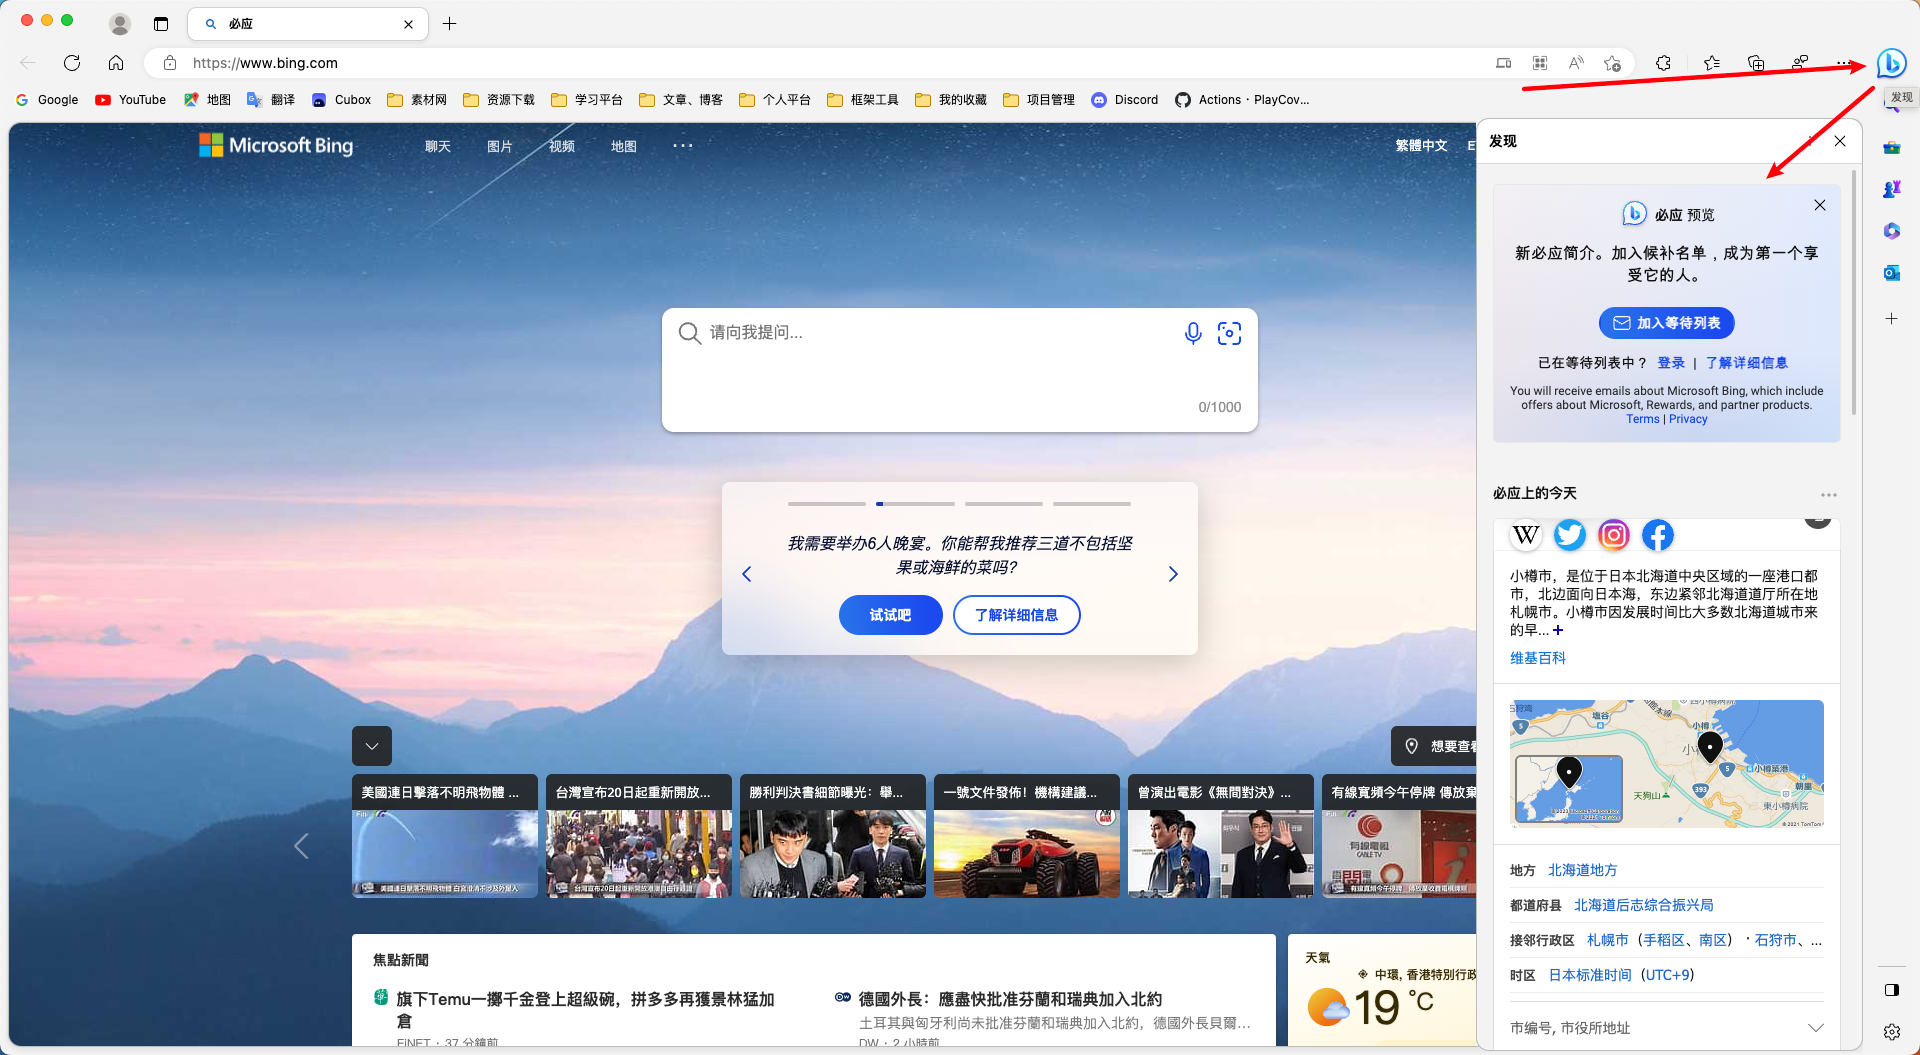
Task: Open the 小樽市 map thumbnail
Action: point(1667,763)
